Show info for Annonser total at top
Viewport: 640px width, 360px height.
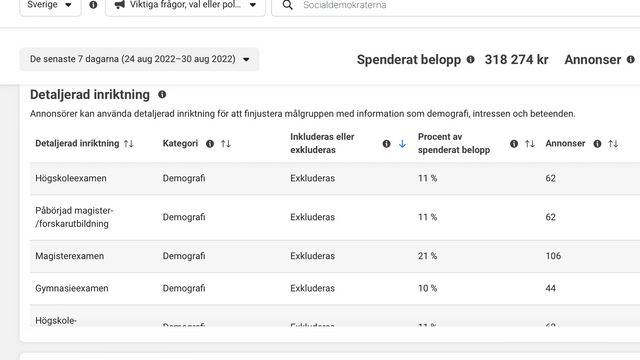(631, 60)
